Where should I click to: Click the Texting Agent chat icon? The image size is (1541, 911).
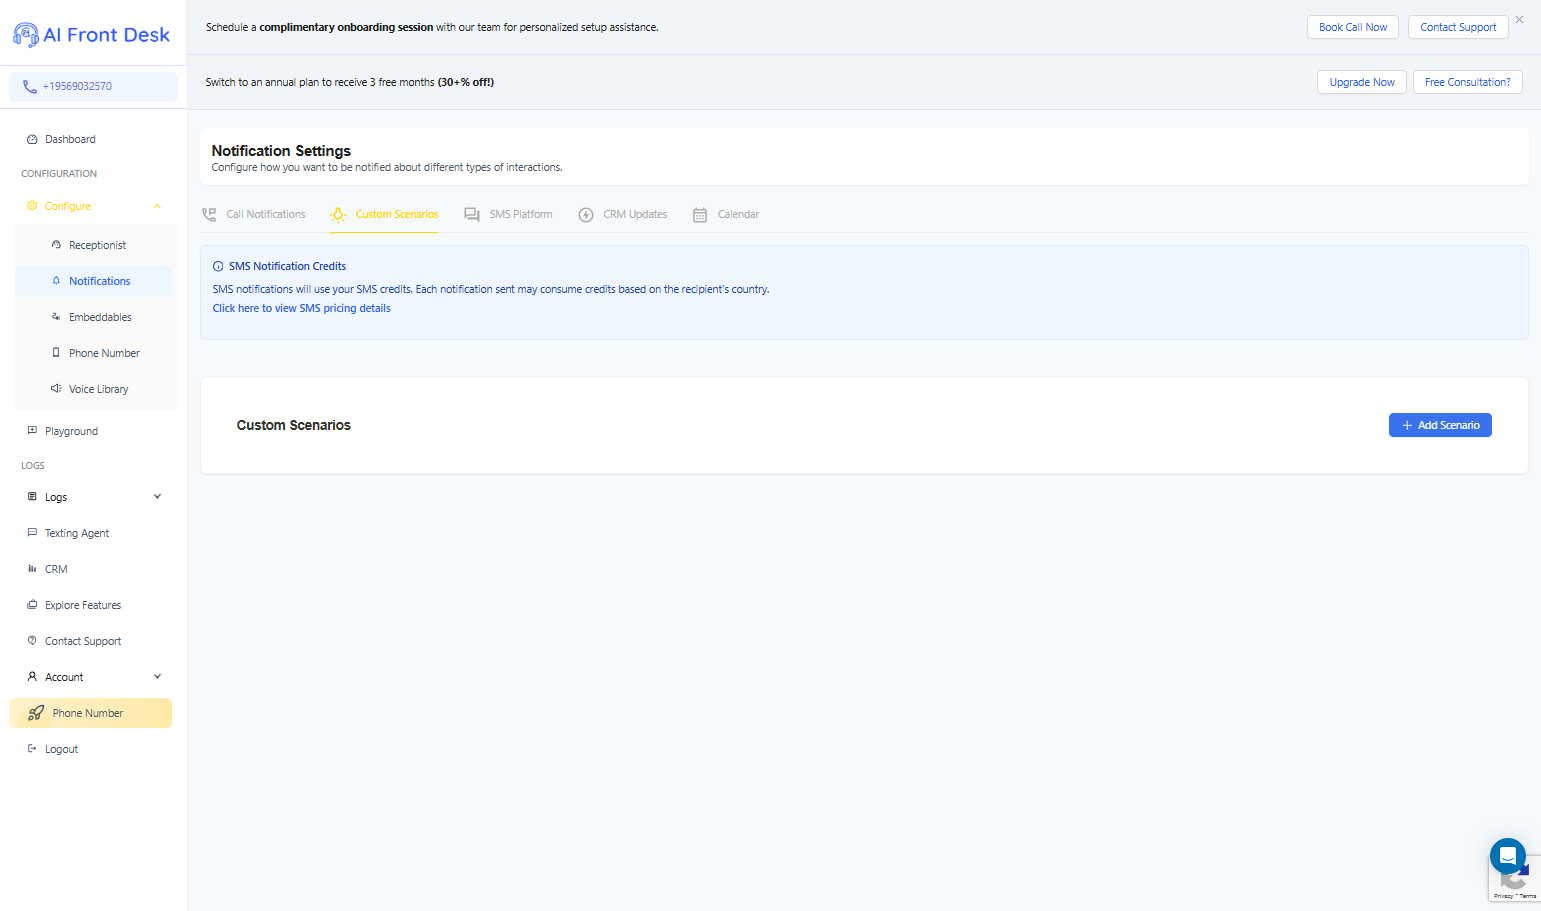[x=32, y=533]
